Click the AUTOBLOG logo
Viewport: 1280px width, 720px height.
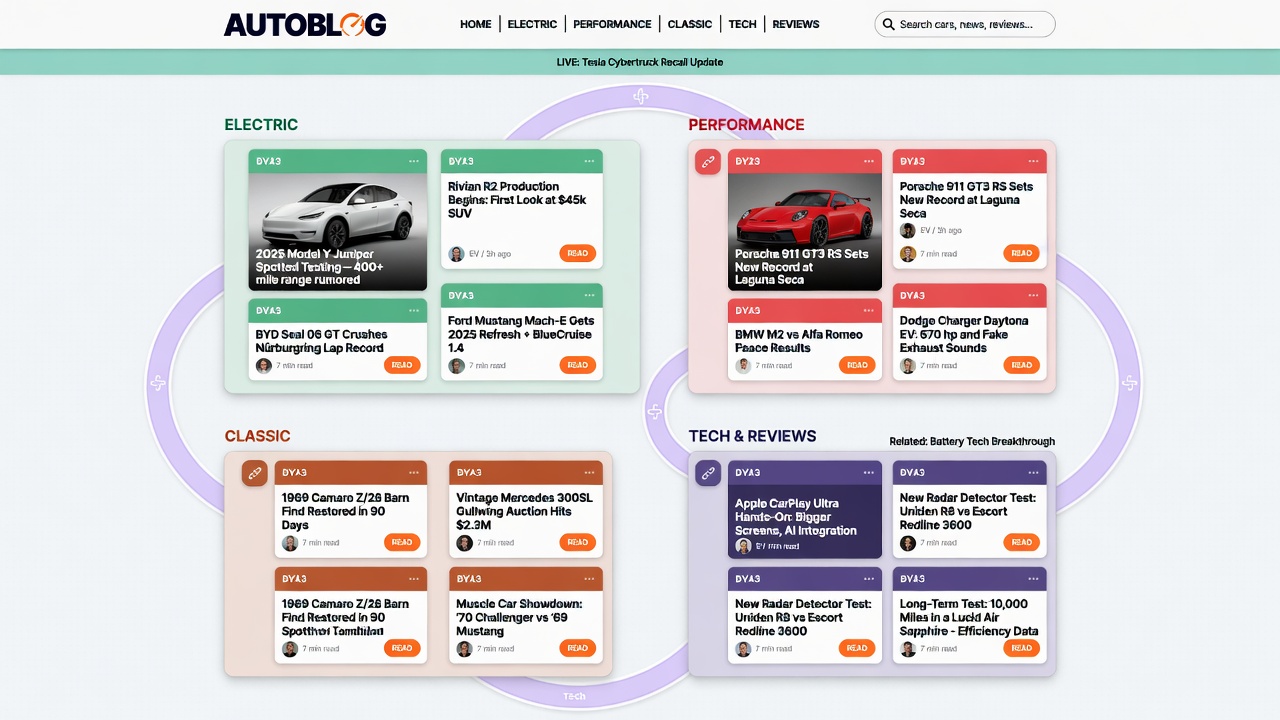coord(305,25)
